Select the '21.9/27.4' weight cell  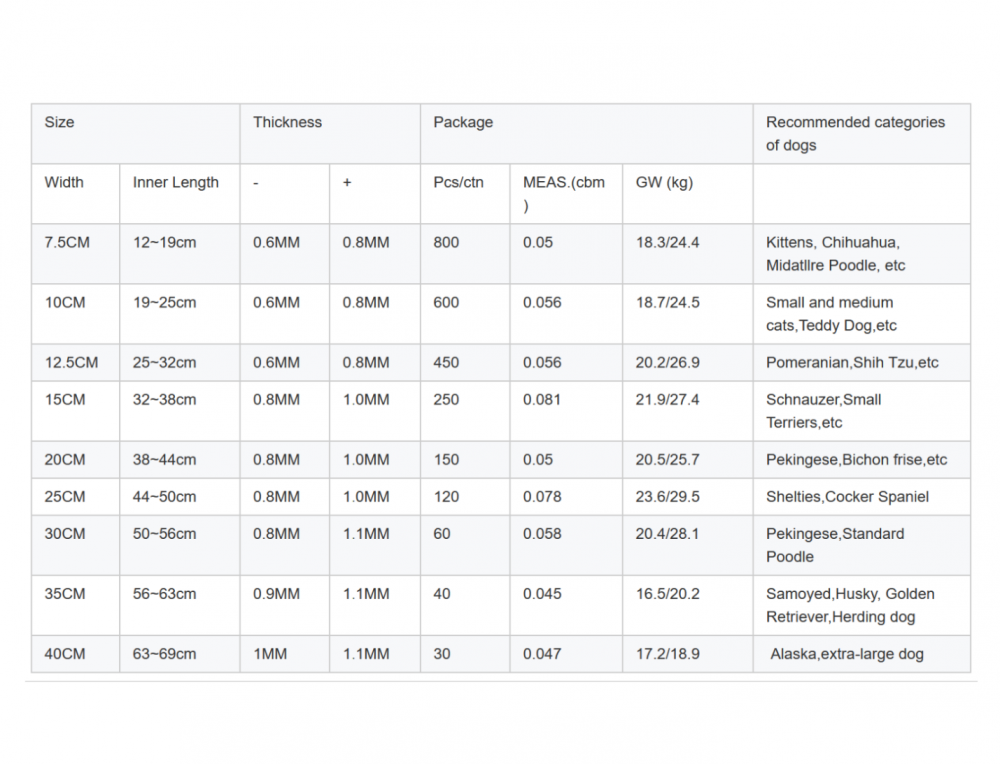[x=688, y=411]
